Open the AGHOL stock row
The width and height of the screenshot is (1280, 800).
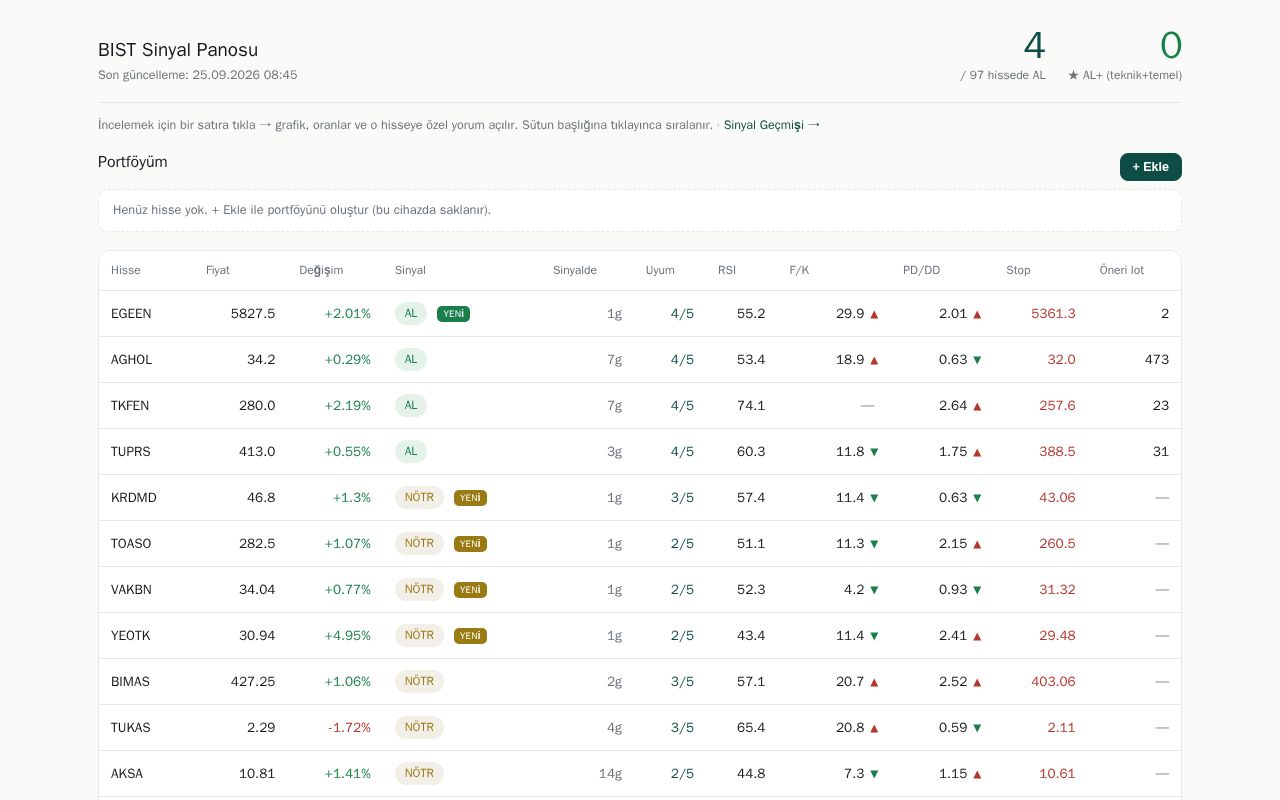click(x=640, y=360)
